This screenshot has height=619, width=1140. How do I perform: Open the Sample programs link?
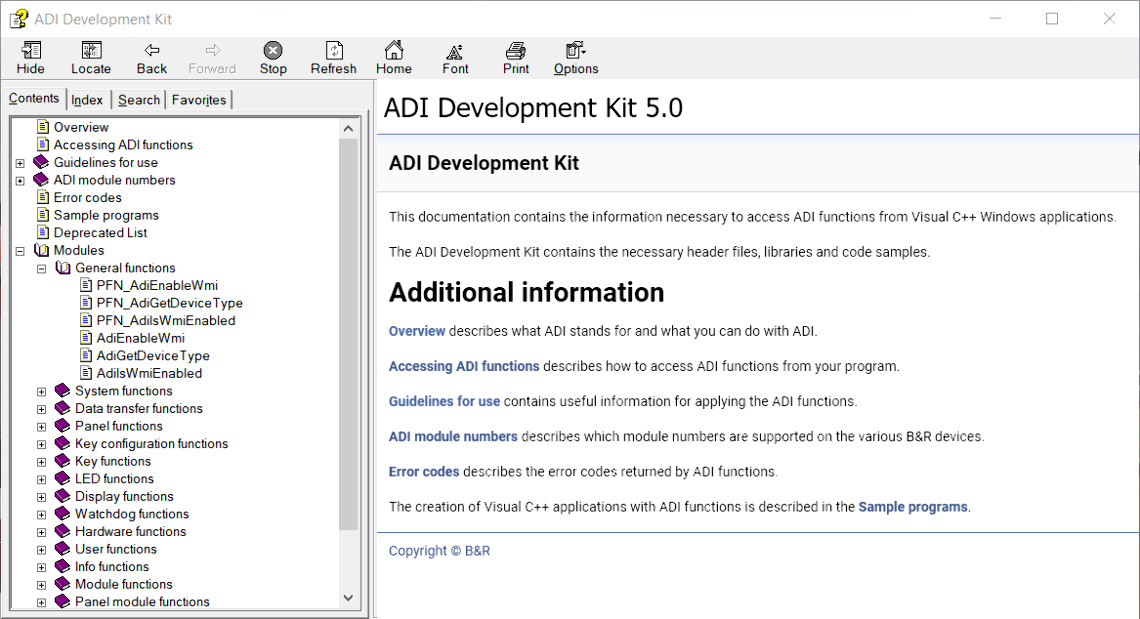(912, 507)
